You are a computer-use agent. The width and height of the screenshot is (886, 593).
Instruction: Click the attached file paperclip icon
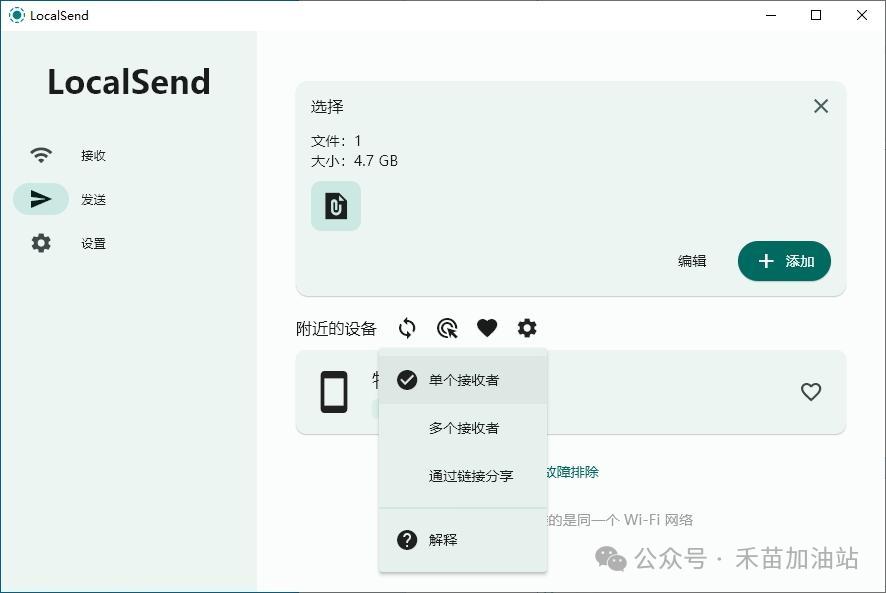(x=335, y=205)
